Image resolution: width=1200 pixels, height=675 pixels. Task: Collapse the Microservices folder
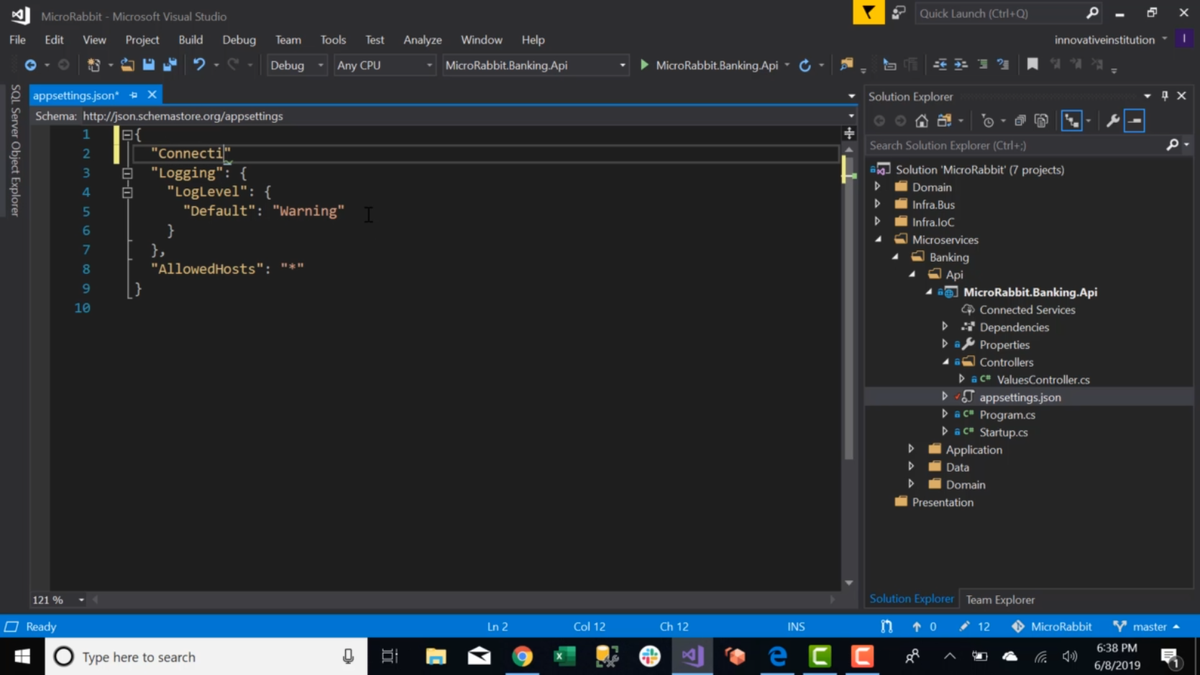pyautogui.click(x=879, y=240)
